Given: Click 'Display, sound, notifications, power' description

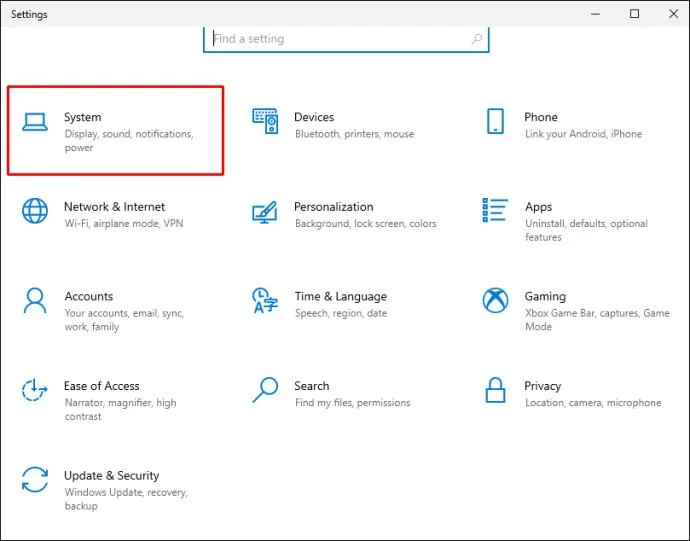Looking at the screenshot, I should [129, 140].
